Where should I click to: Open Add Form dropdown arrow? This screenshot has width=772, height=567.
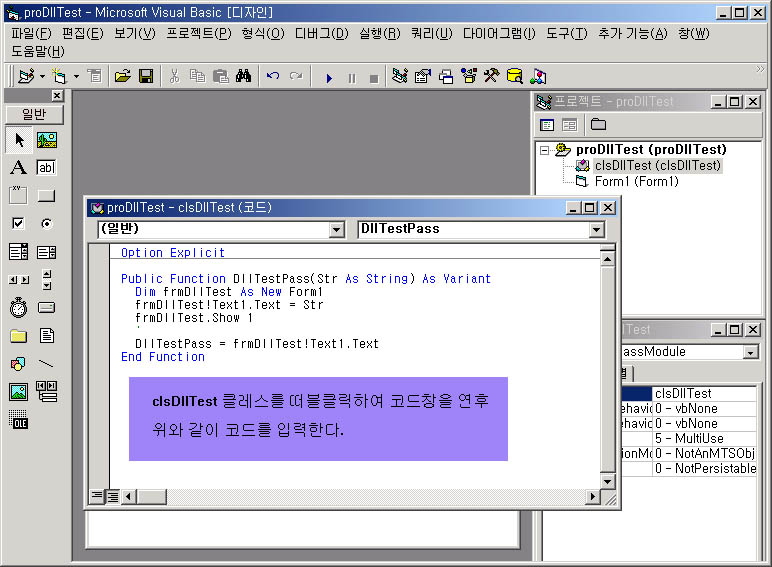pos(76,76)
